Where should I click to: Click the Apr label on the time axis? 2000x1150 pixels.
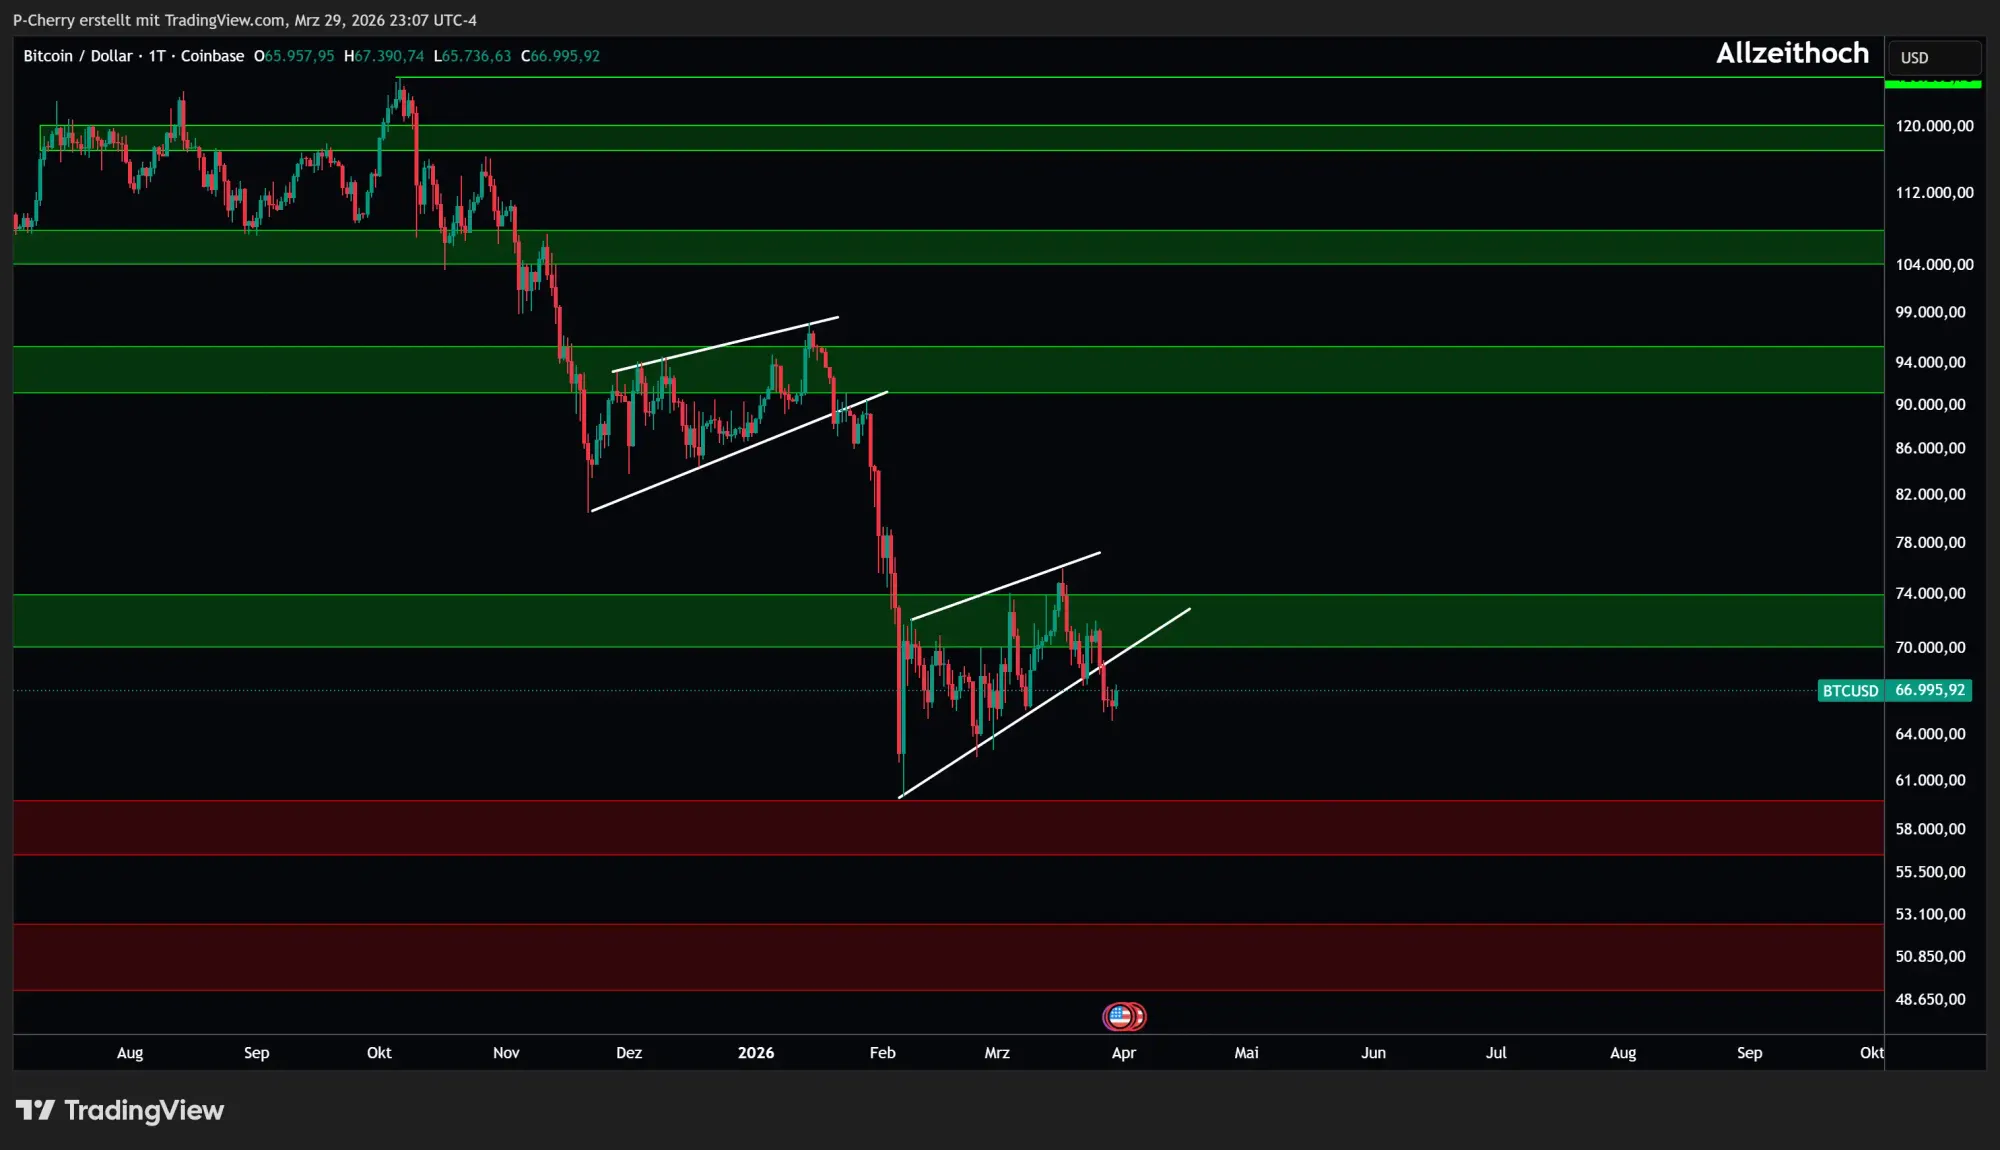1124,1053
